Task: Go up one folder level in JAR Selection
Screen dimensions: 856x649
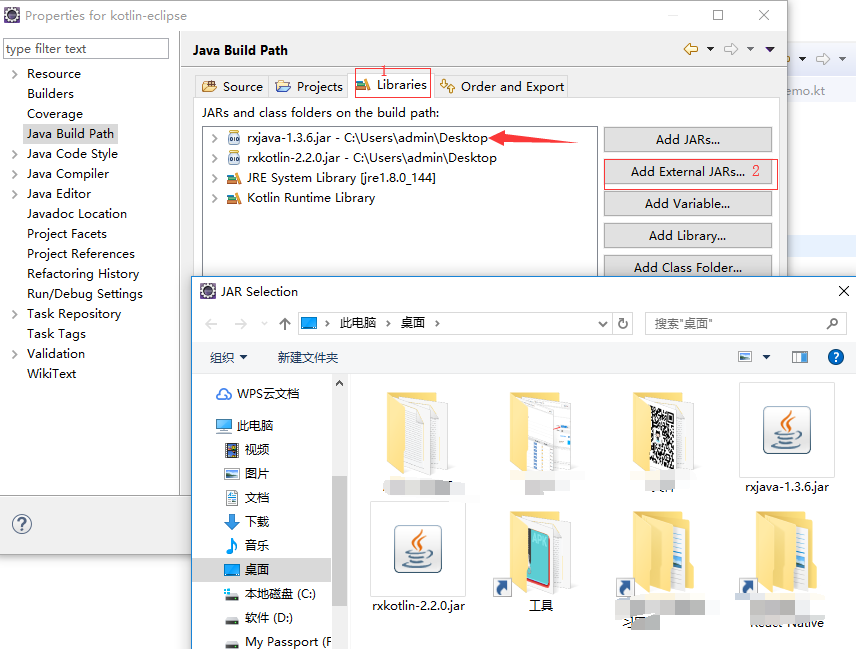Action: (284, 324)
